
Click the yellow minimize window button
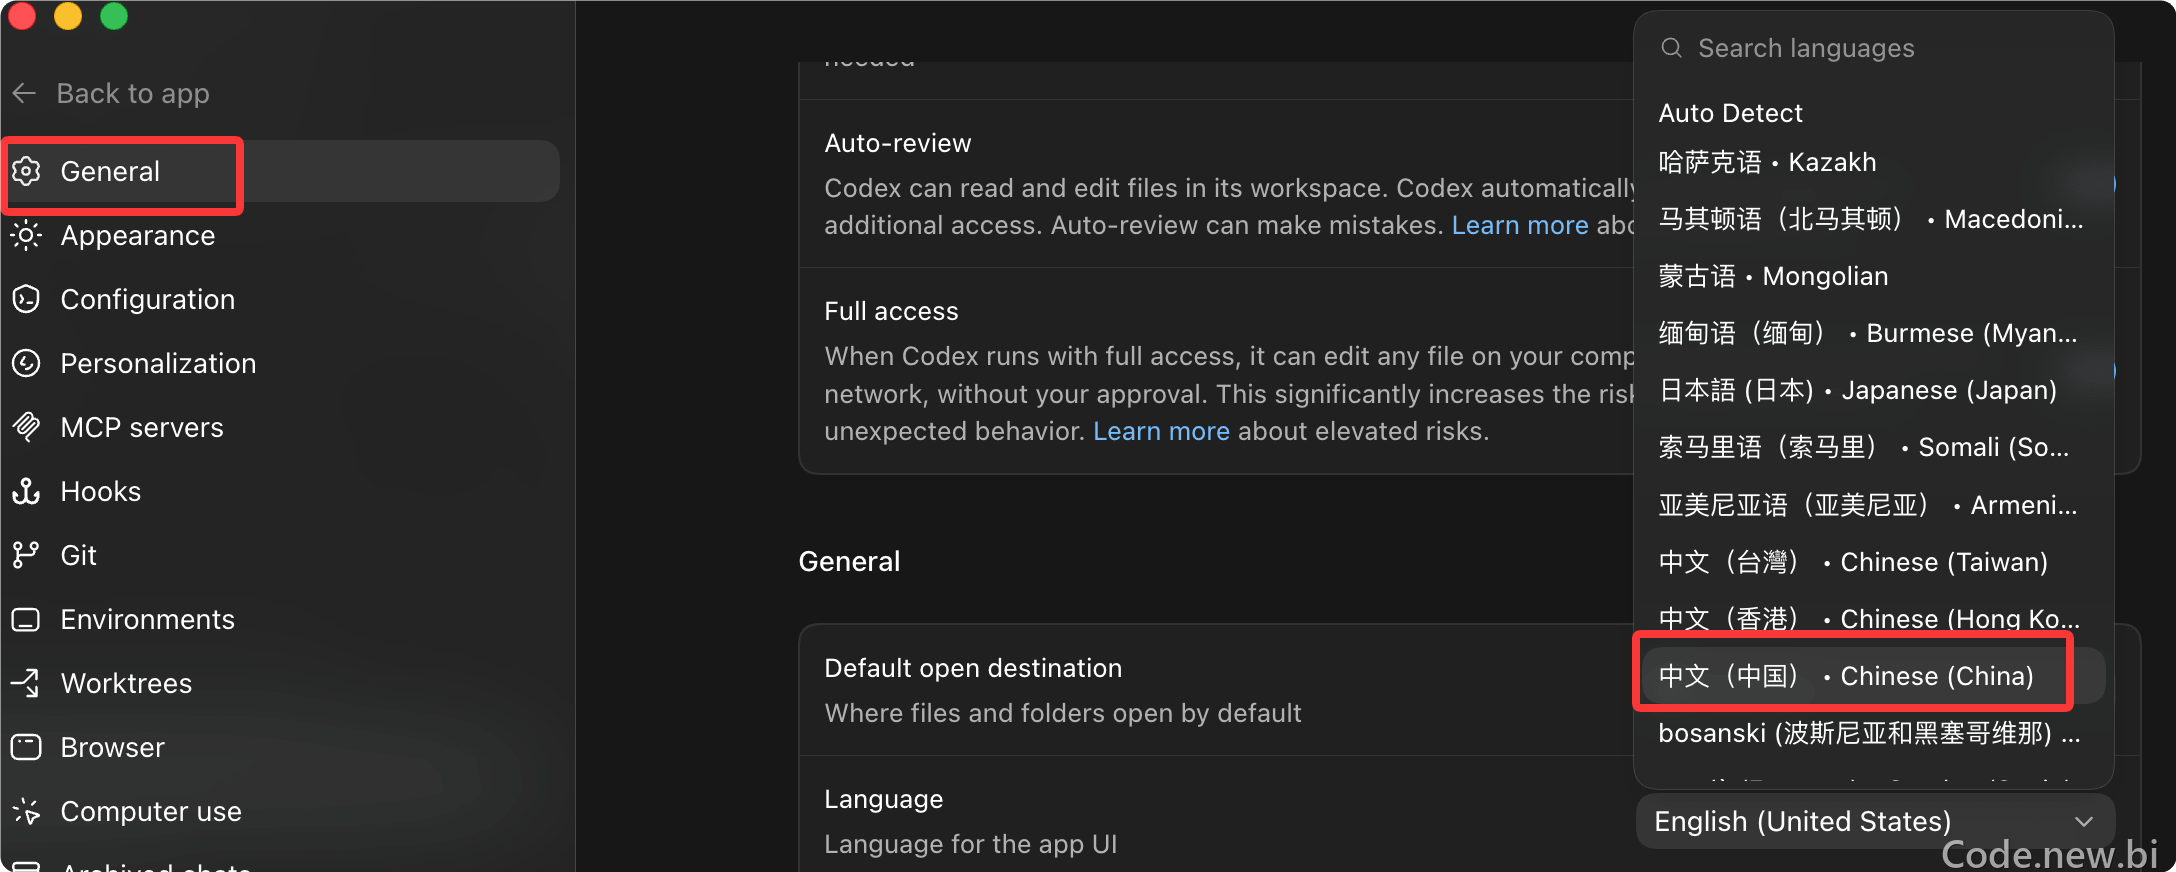pyautogui.click(x=68, y=15)
